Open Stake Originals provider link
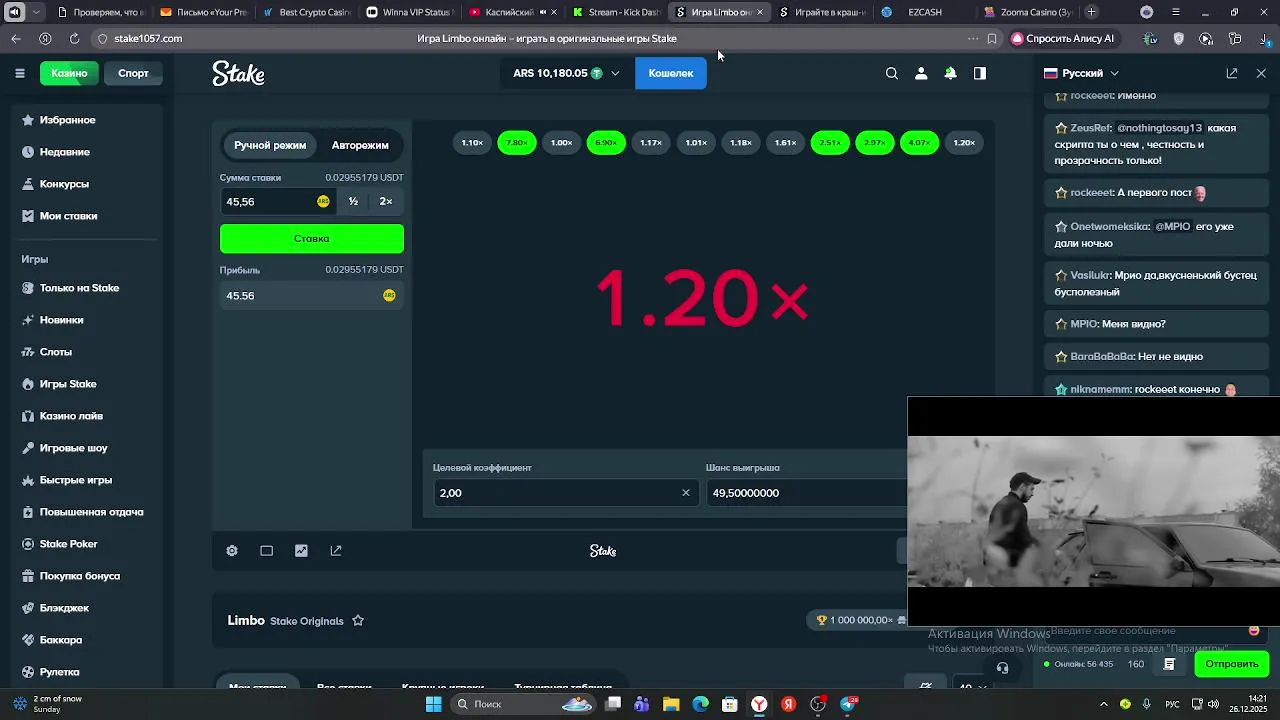This screenshot has width=1280, height=720. (x=307, y=621)
